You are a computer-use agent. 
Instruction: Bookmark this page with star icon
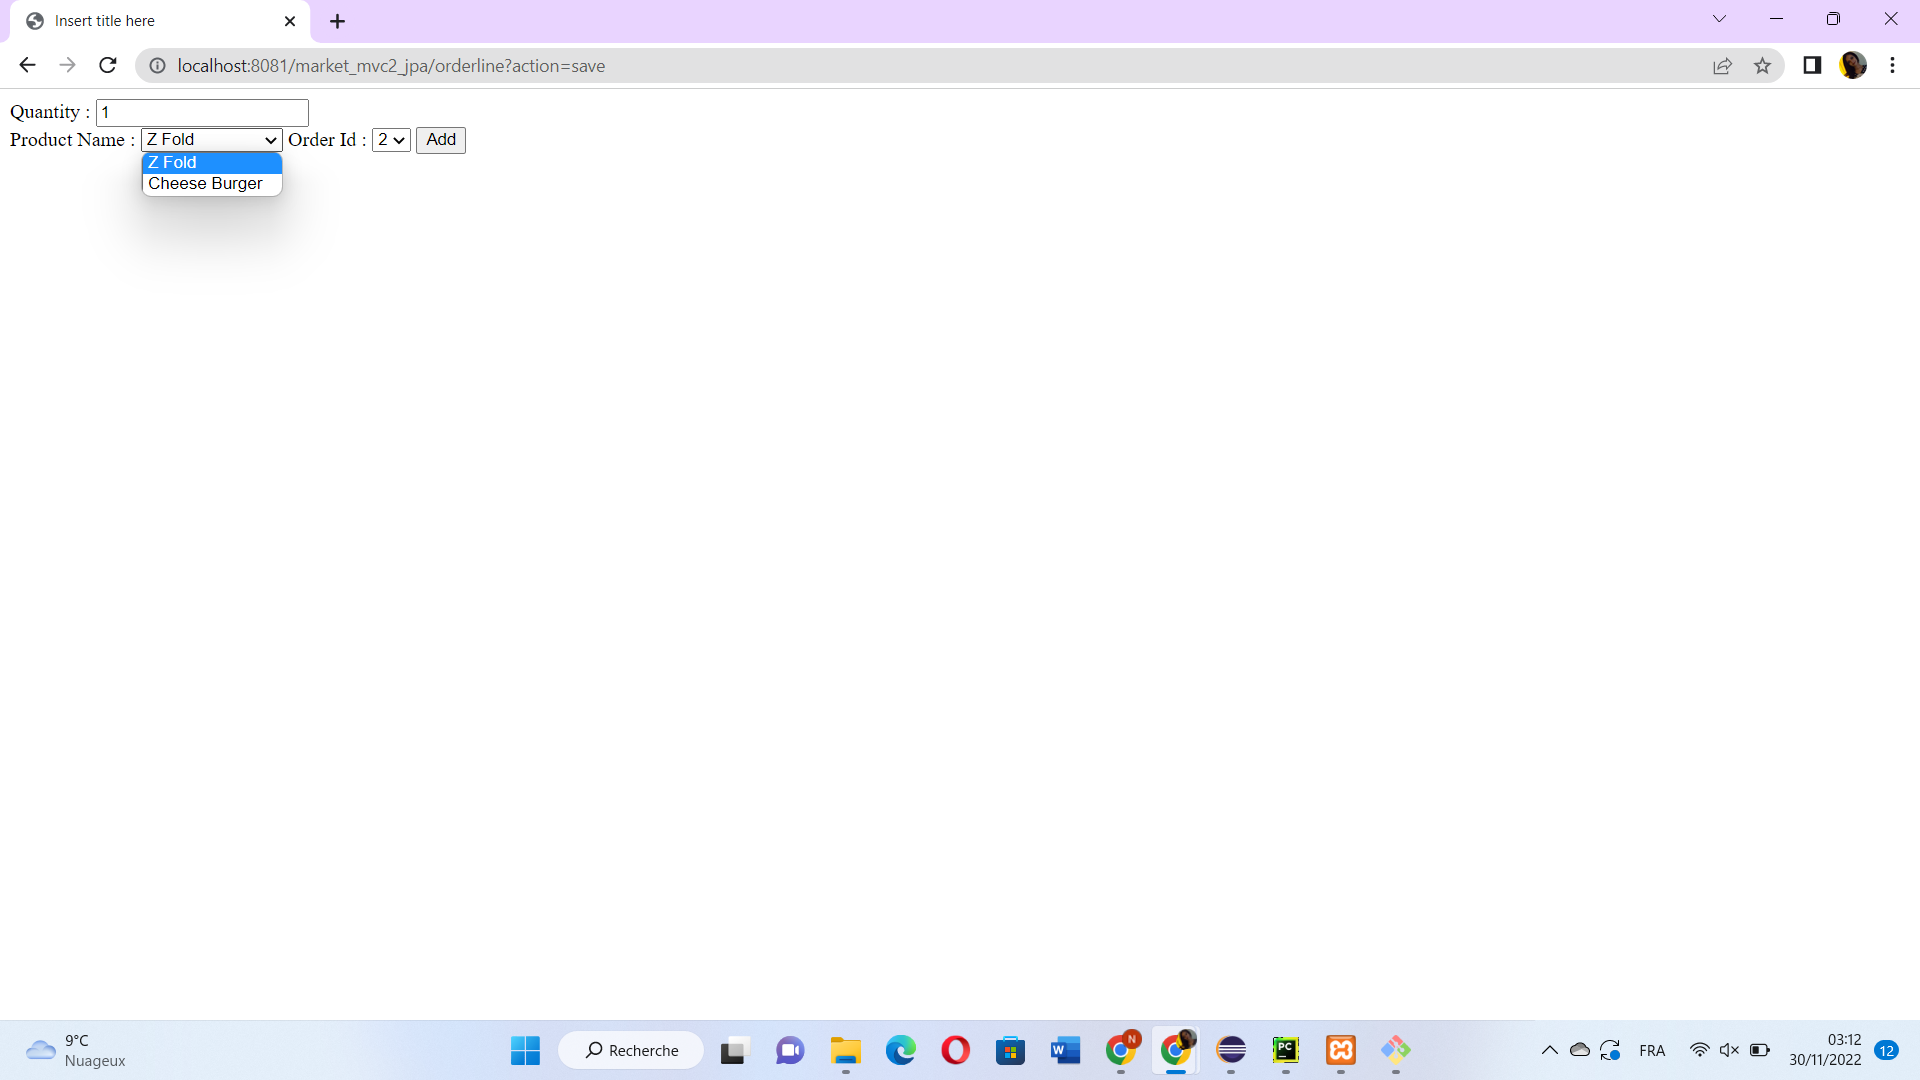[x=1762, y=66]
